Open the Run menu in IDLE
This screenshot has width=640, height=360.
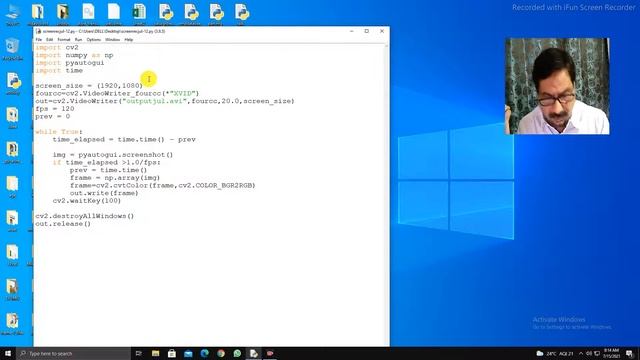78,40
